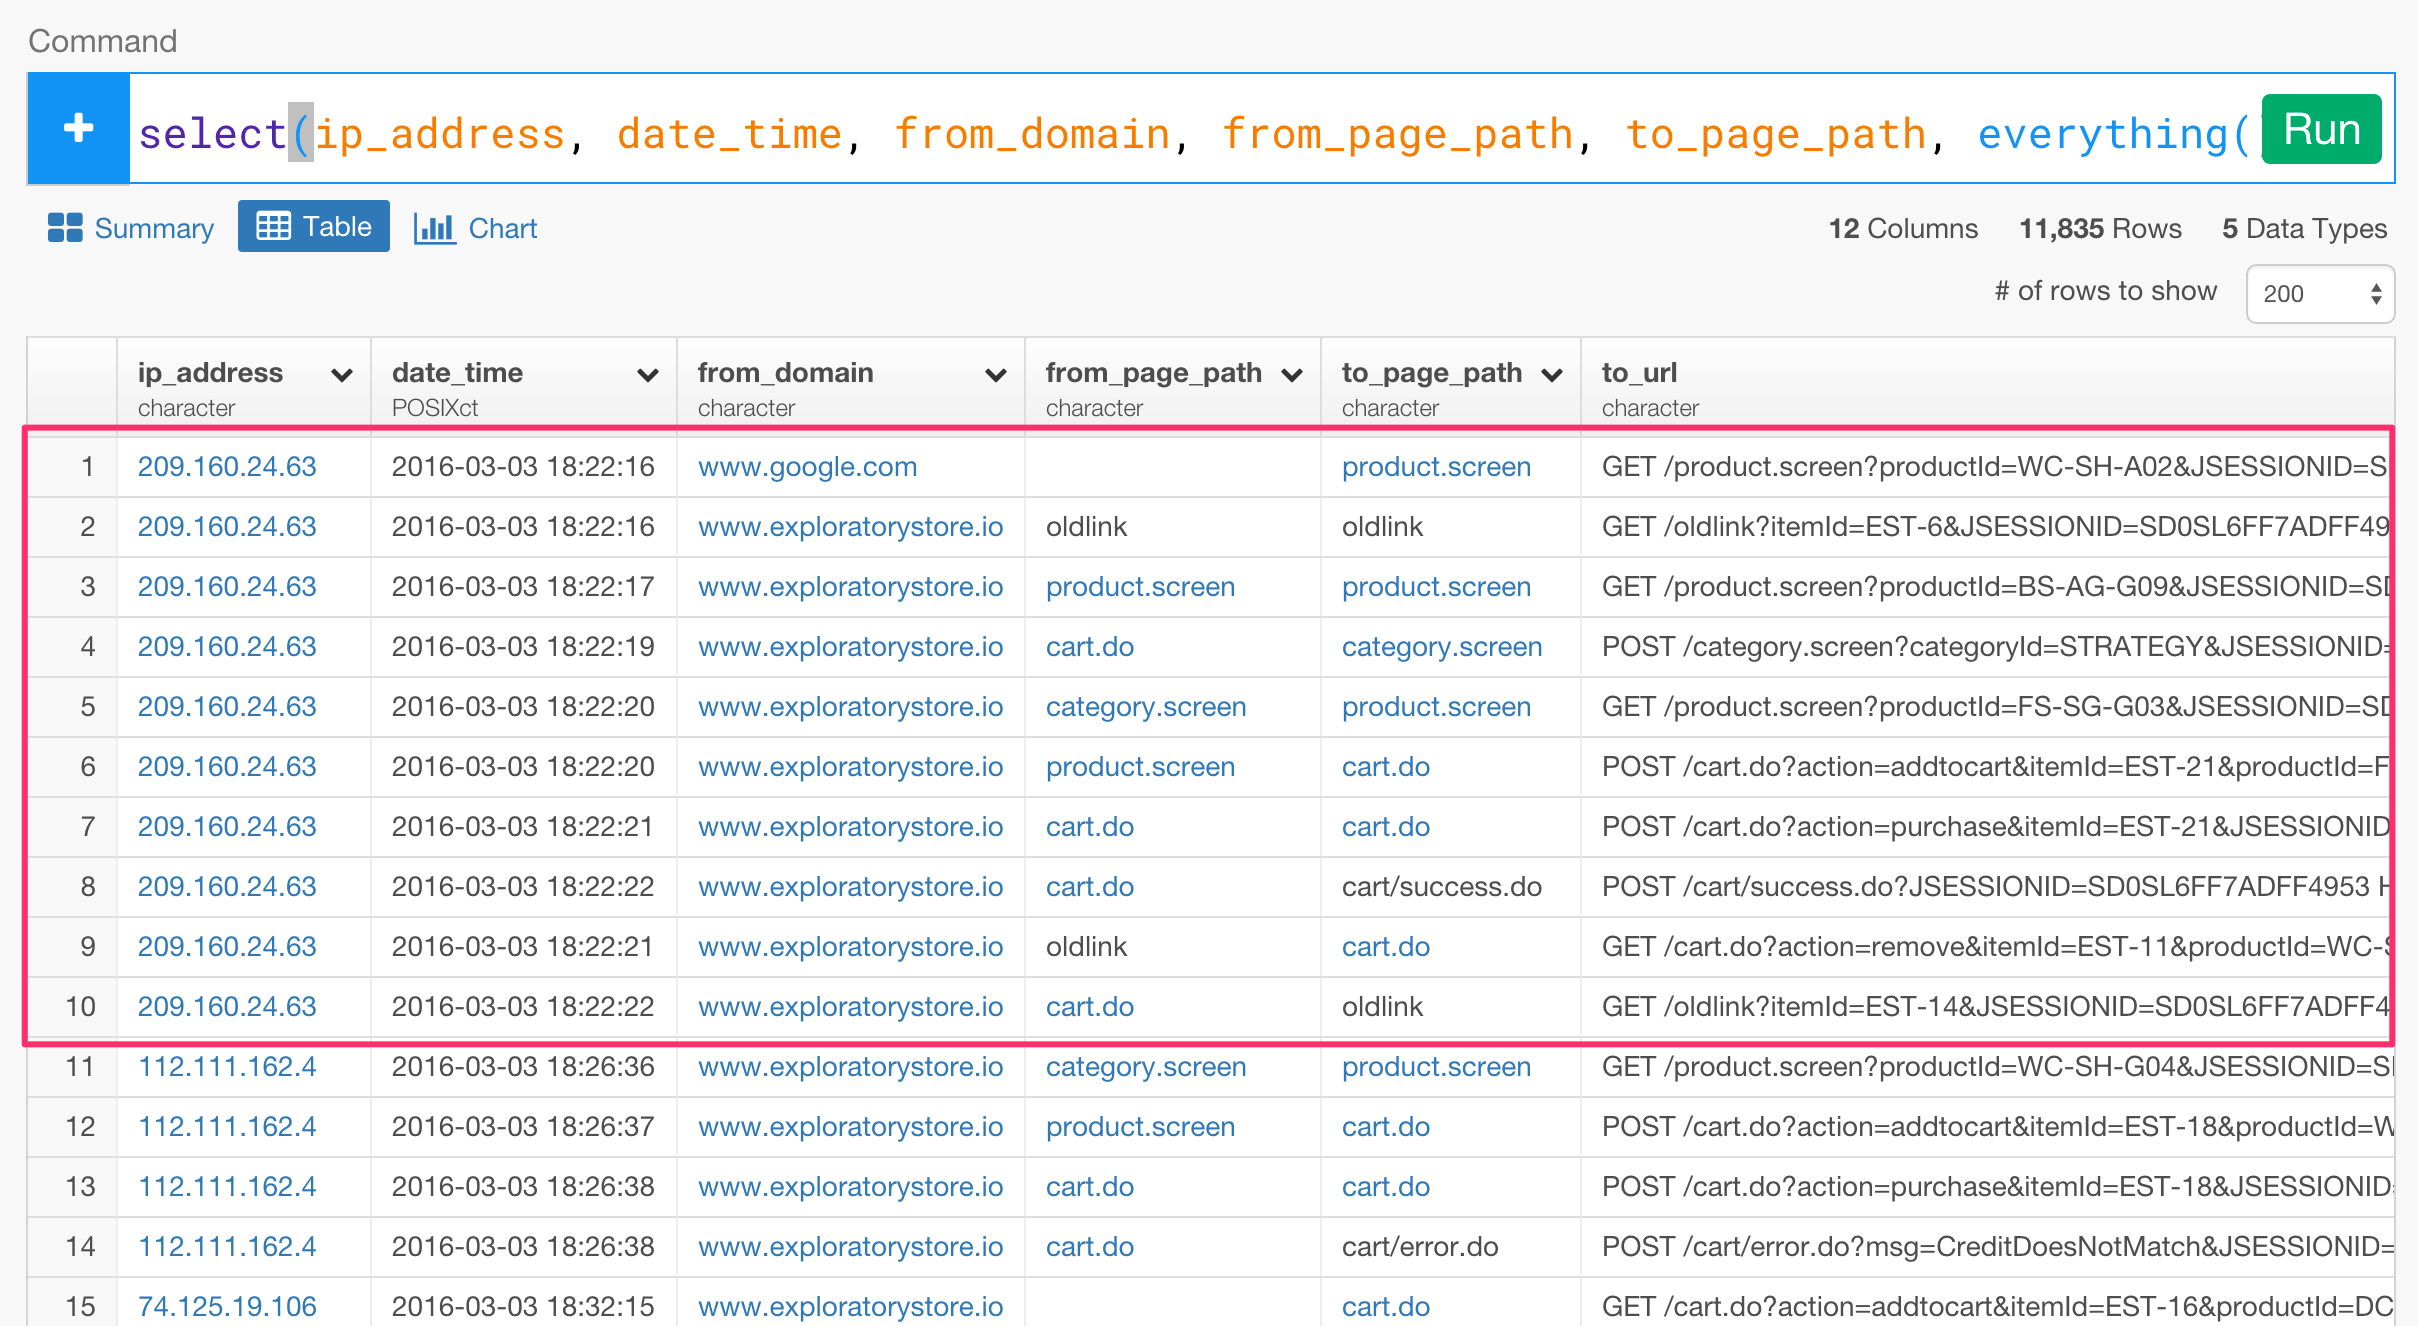Change the number of rows to show
The height and width of the screenshot is (1326, 2418).
pos(2320,293)
